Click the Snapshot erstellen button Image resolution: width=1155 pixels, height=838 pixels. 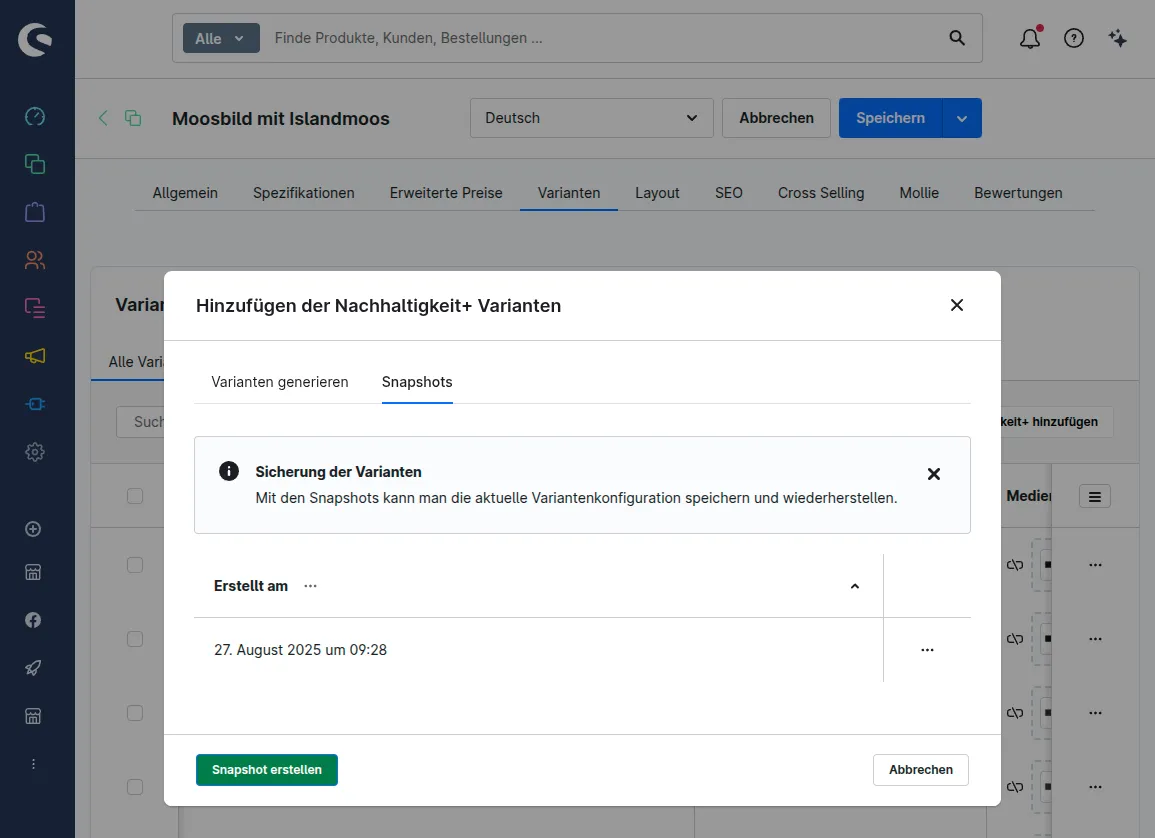tap(267, 770)
